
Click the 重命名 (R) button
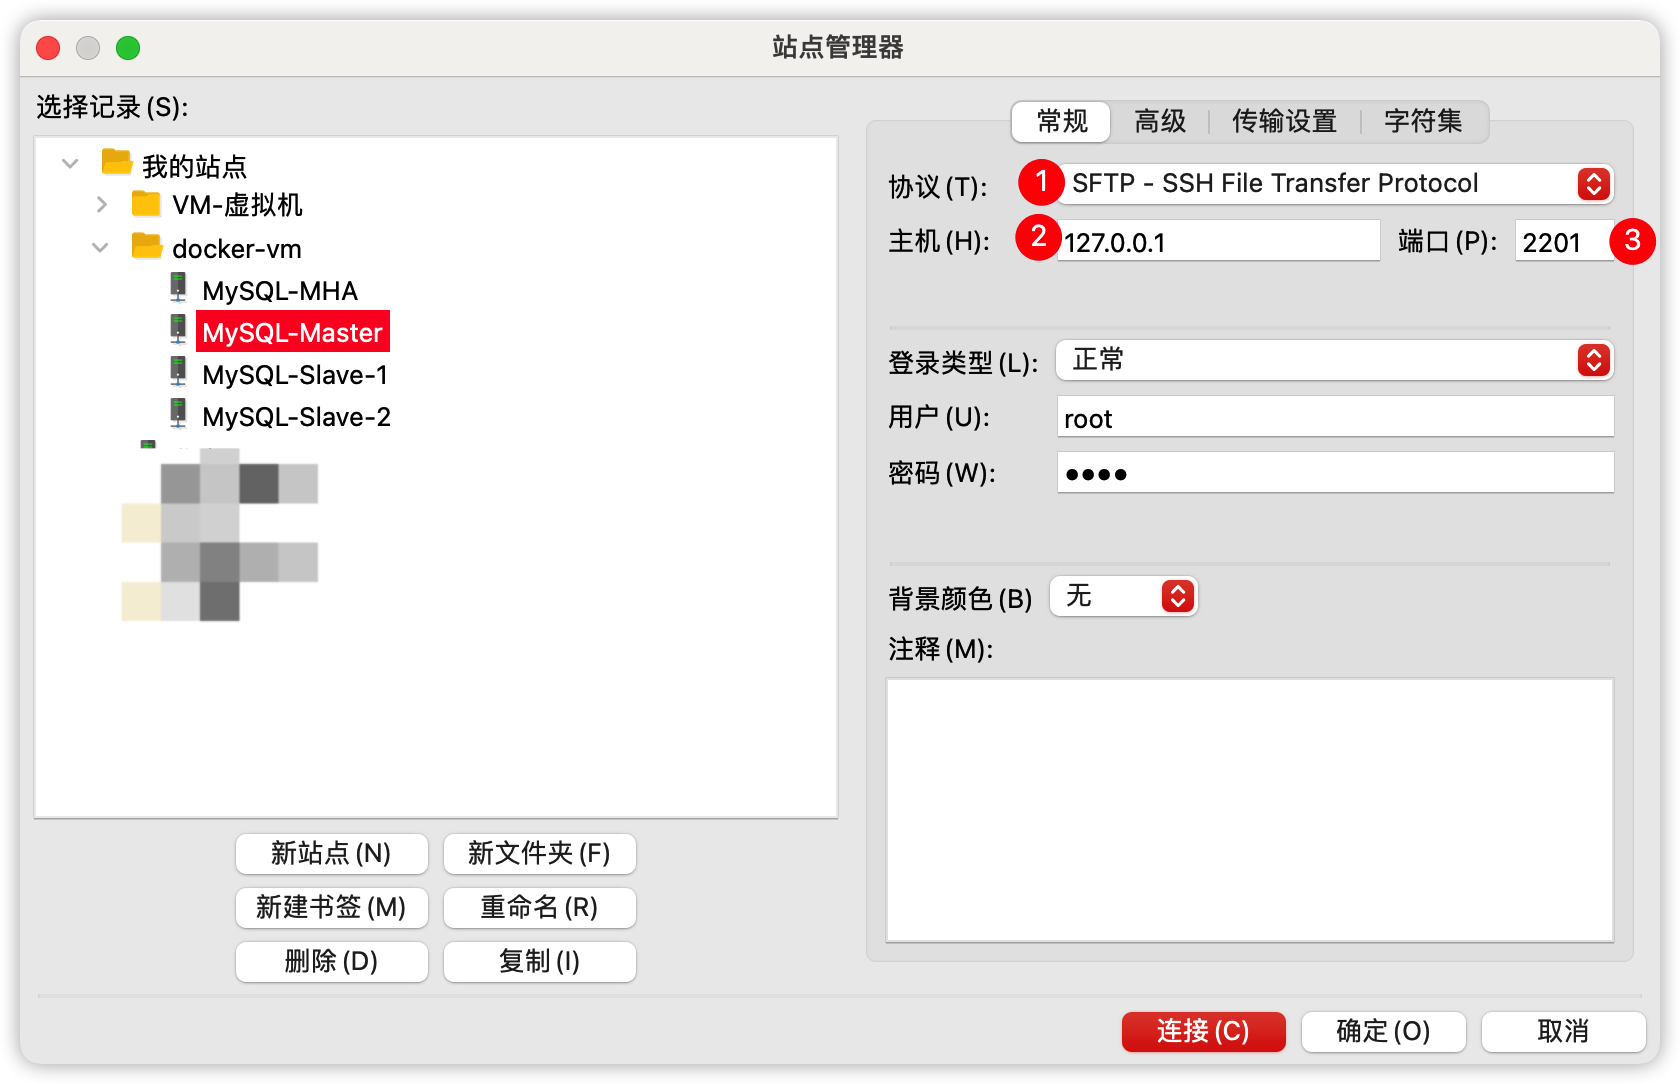click(x=539, y=907)
